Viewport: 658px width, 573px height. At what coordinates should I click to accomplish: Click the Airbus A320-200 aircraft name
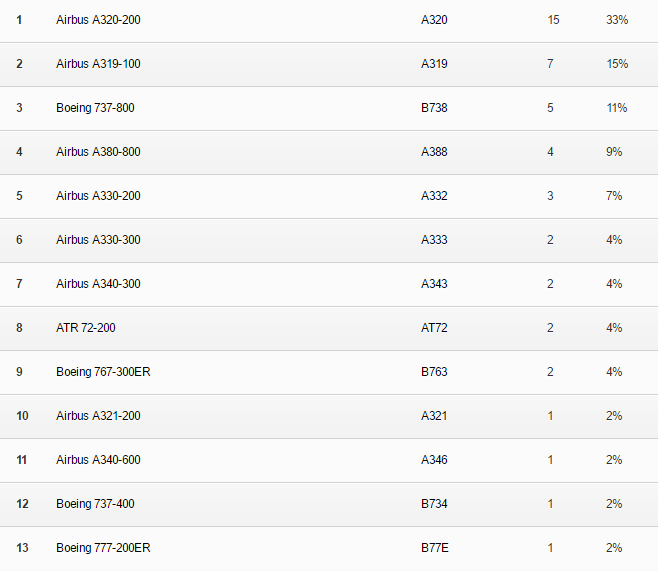pyautogui.click(x=98, y=20)
